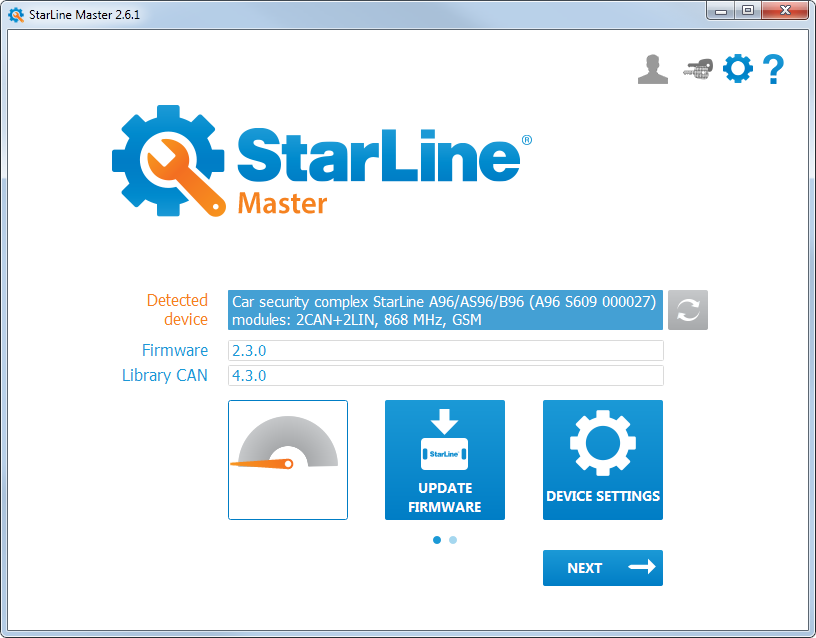
Task: Click the key access icon
Action: pos(698,69)
